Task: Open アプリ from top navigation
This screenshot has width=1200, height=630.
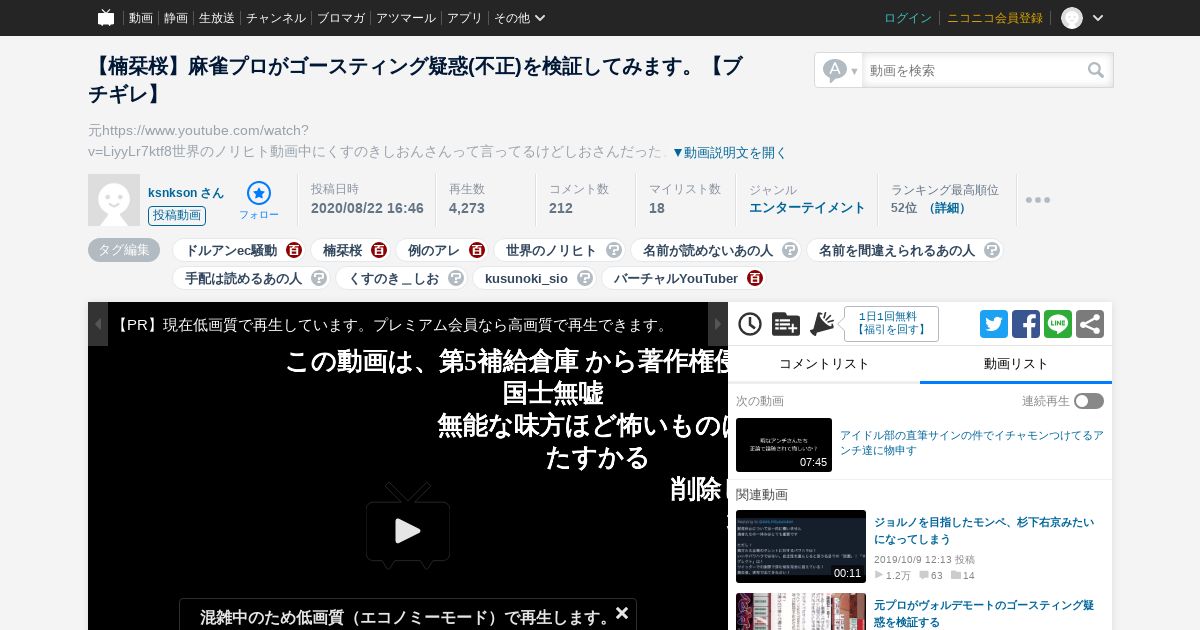Action: point(465,18)
